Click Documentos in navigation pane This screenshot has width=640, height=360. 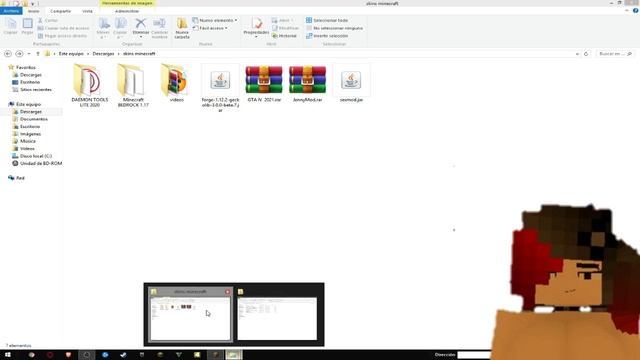point(33,119)
